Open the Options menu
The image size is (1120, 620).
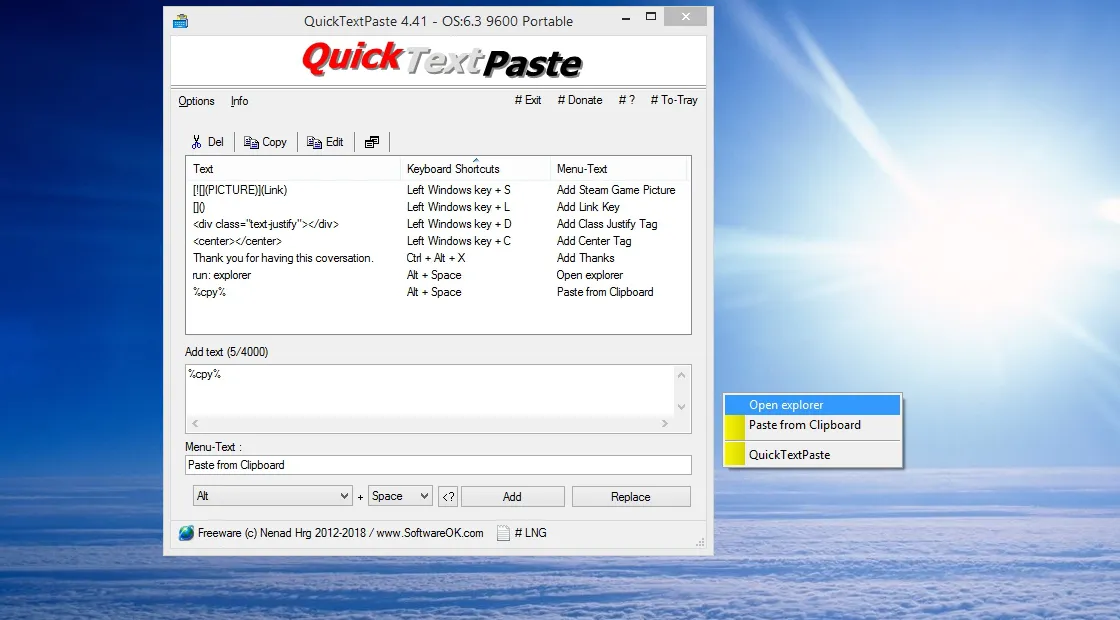(196, 101)
